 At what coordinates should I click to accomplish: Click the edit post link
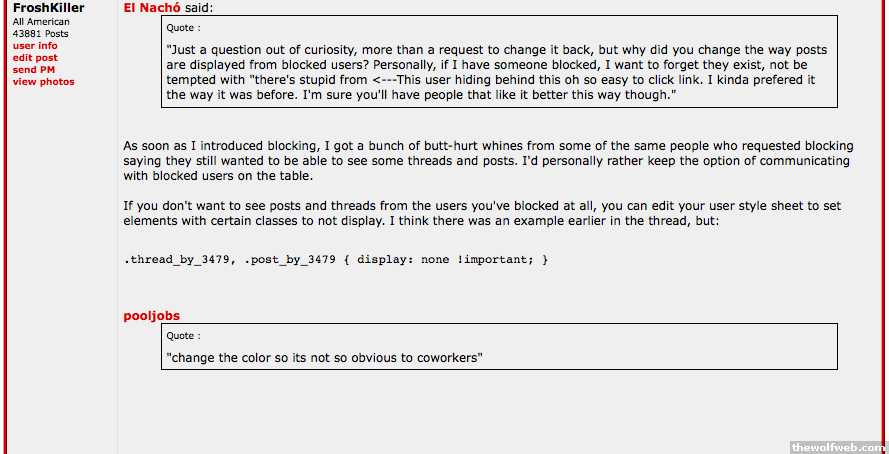(35, 58)
